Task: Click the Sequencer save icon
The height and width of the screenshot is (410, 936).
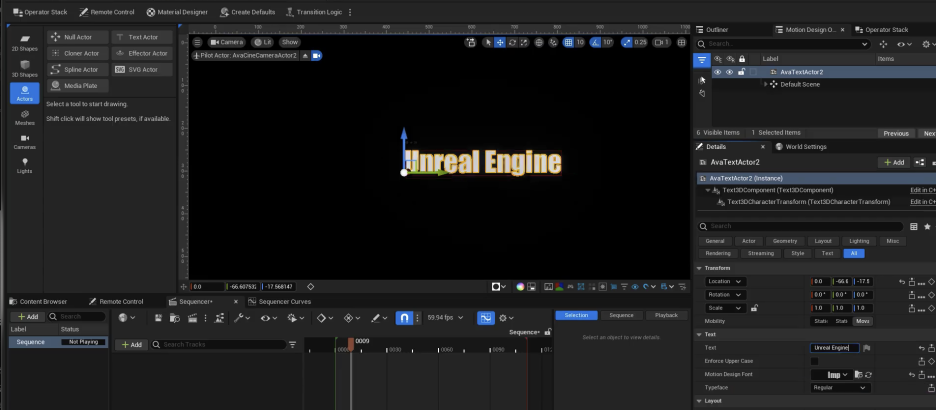Action: (158, 318)
